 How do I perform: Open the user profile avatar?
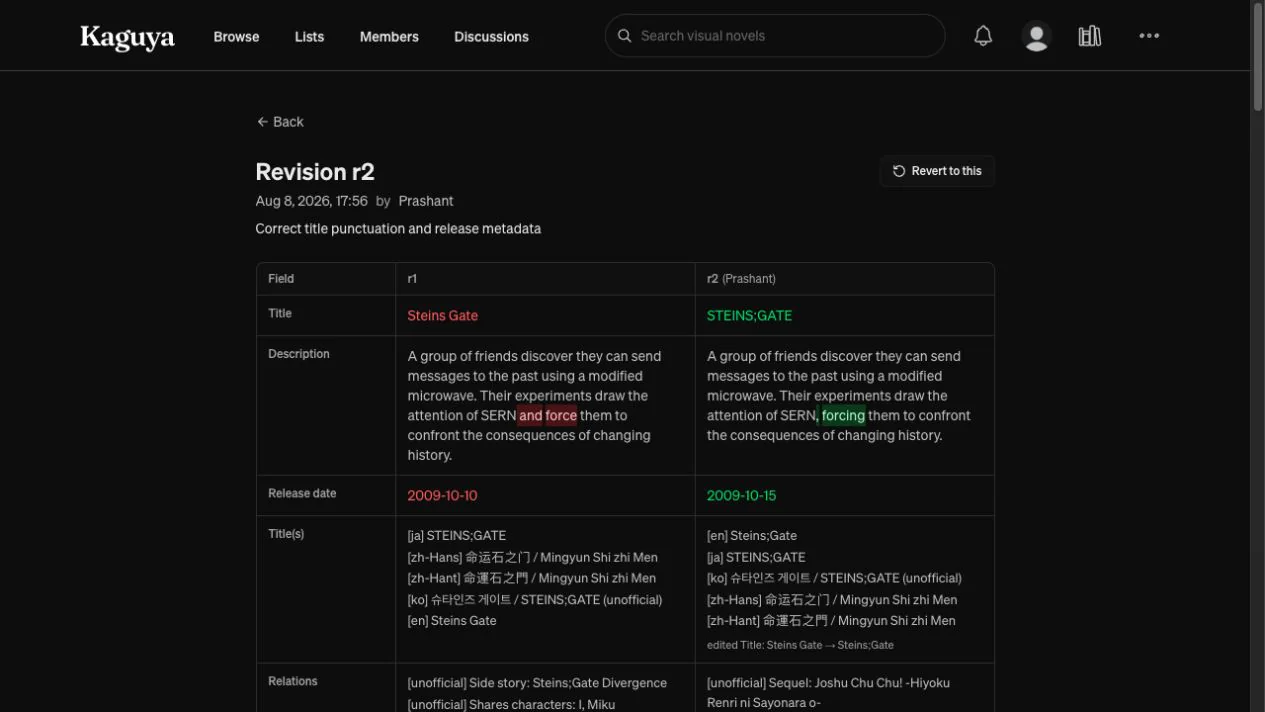(1036, 36)
